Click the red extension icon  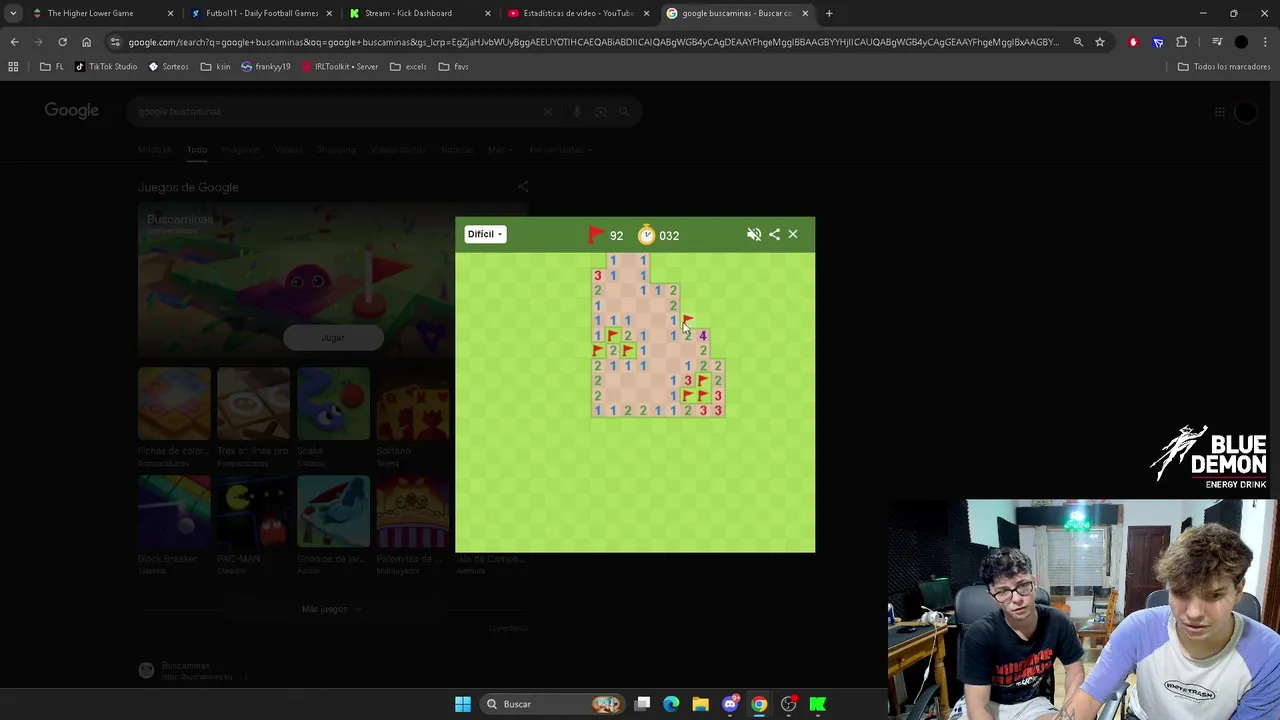tap(1133, 42)
